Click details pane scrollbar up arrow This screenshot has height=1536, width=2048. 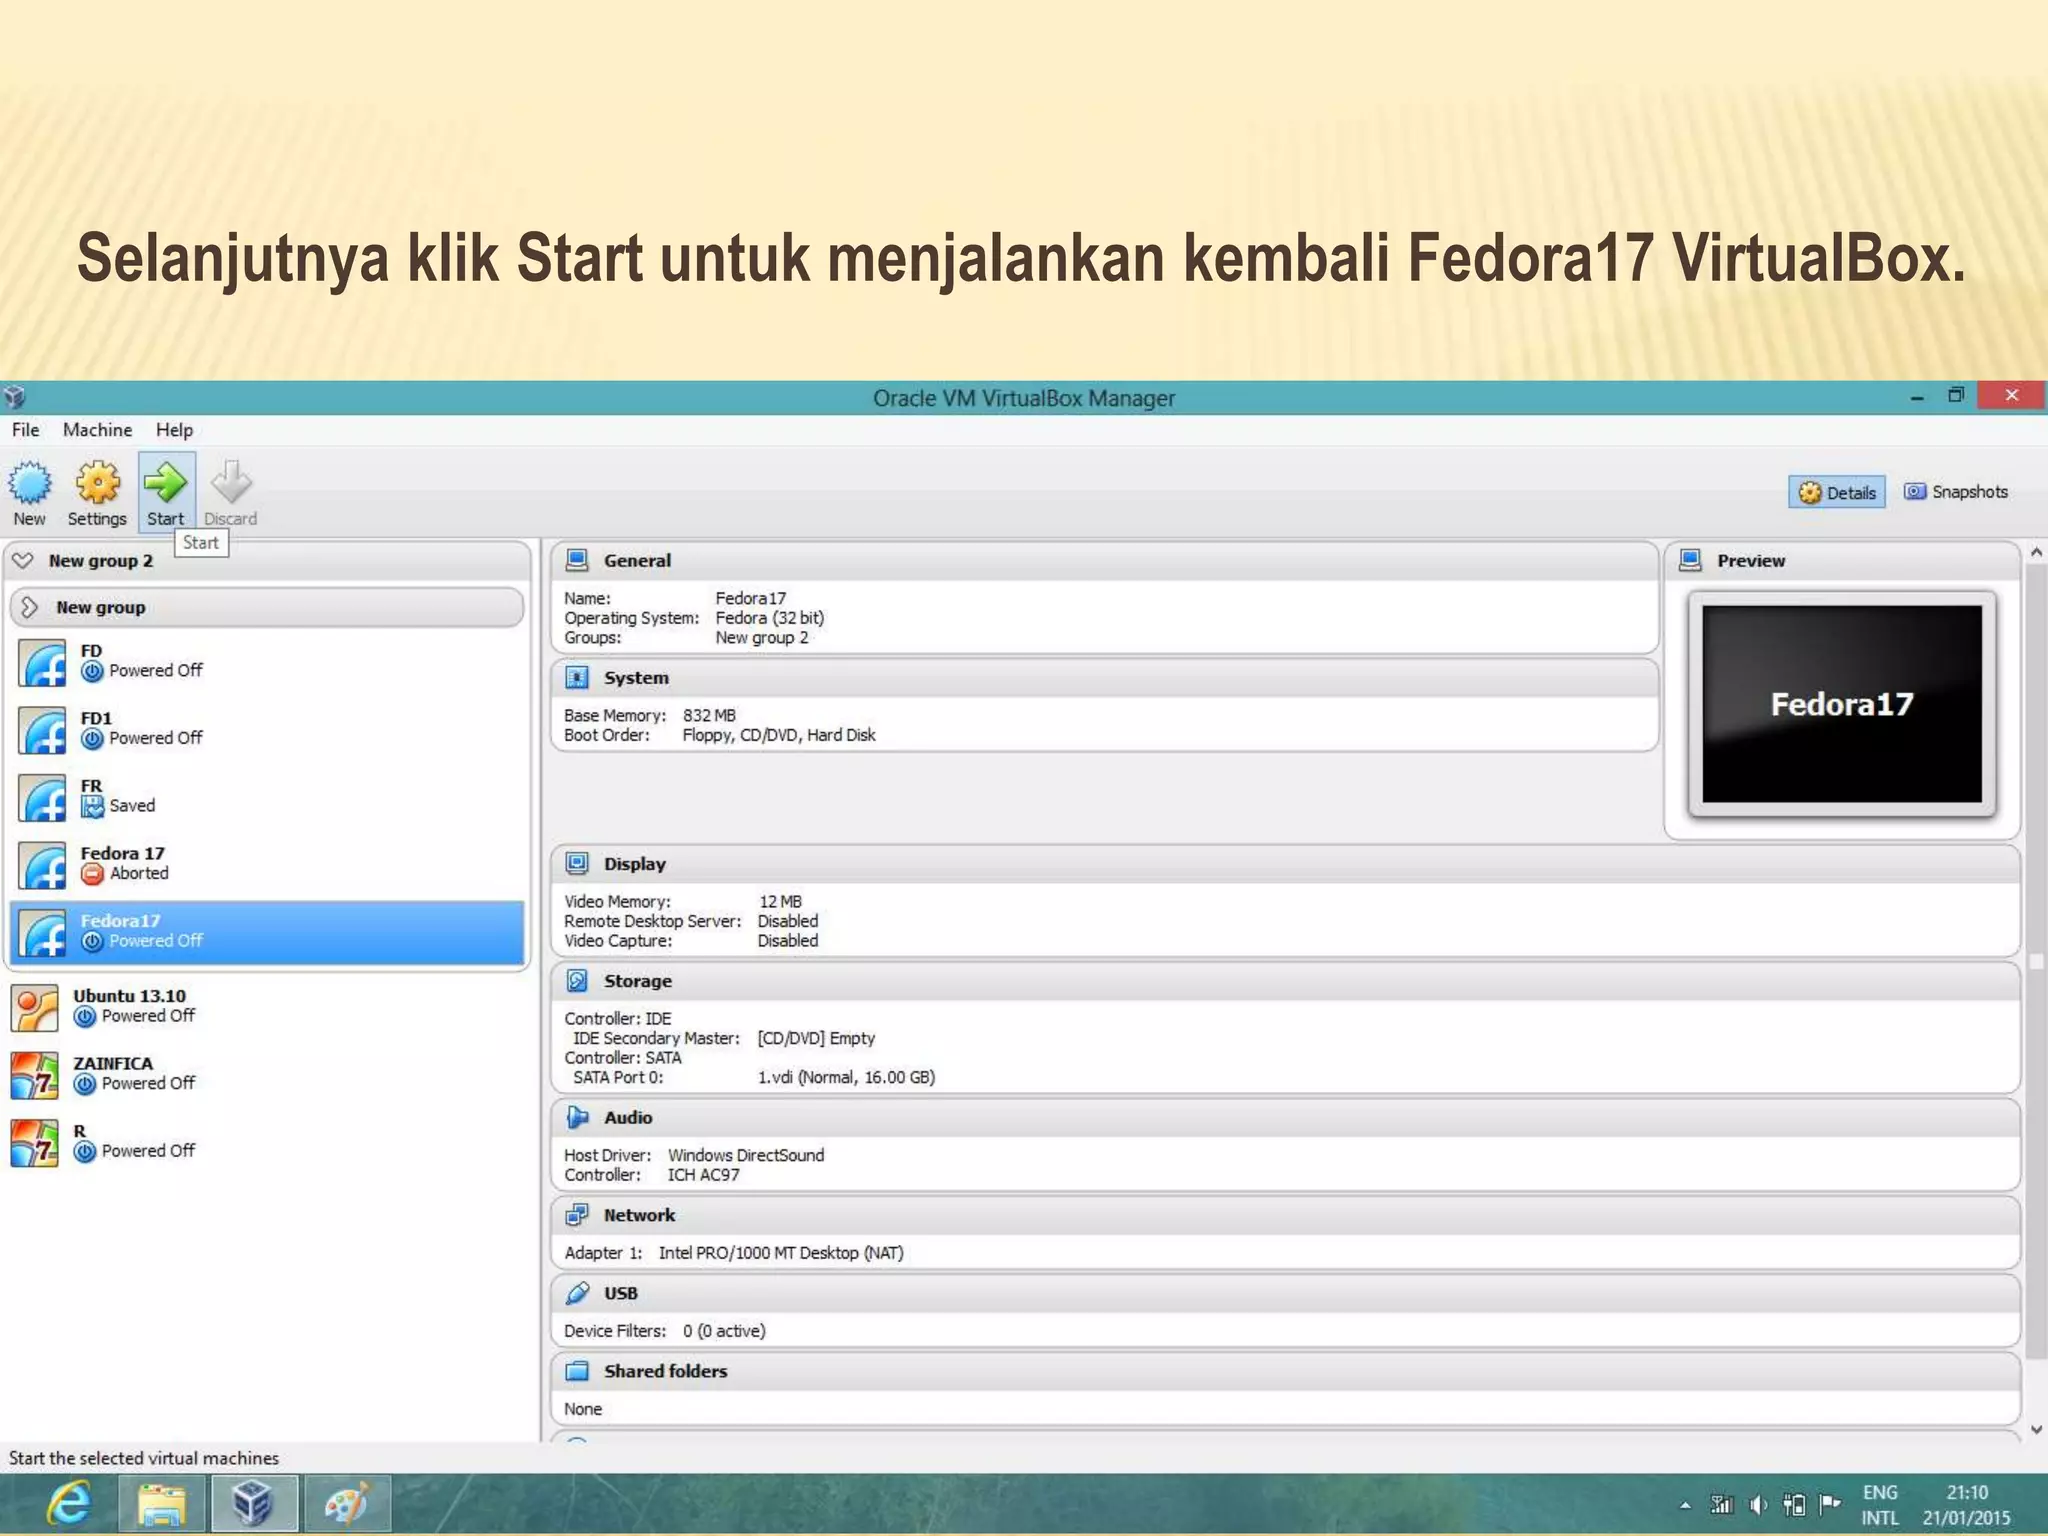2036,552
